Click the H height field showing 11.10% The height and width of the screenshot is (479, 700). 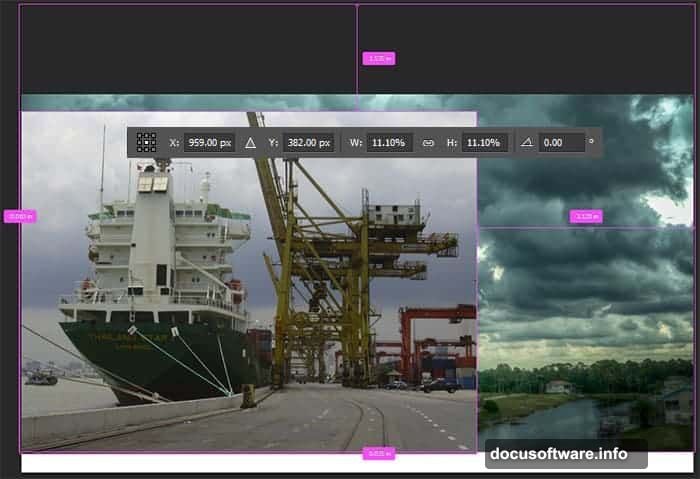[x=485, y=143]
